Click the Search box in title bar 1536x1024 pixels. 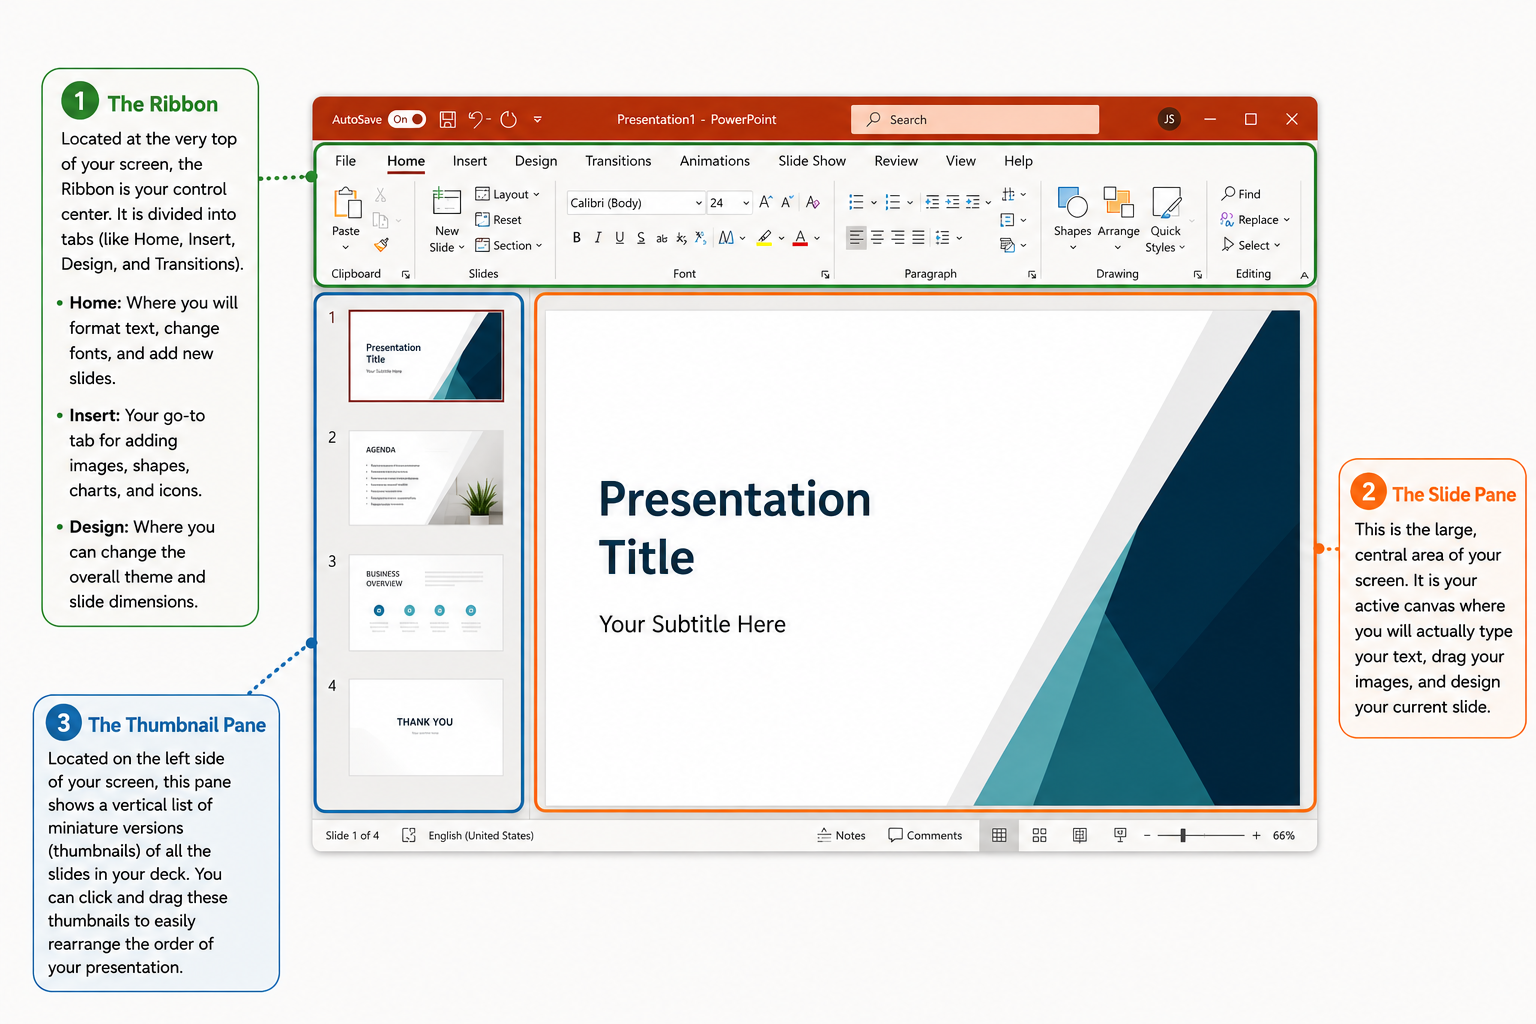point(975,119)
